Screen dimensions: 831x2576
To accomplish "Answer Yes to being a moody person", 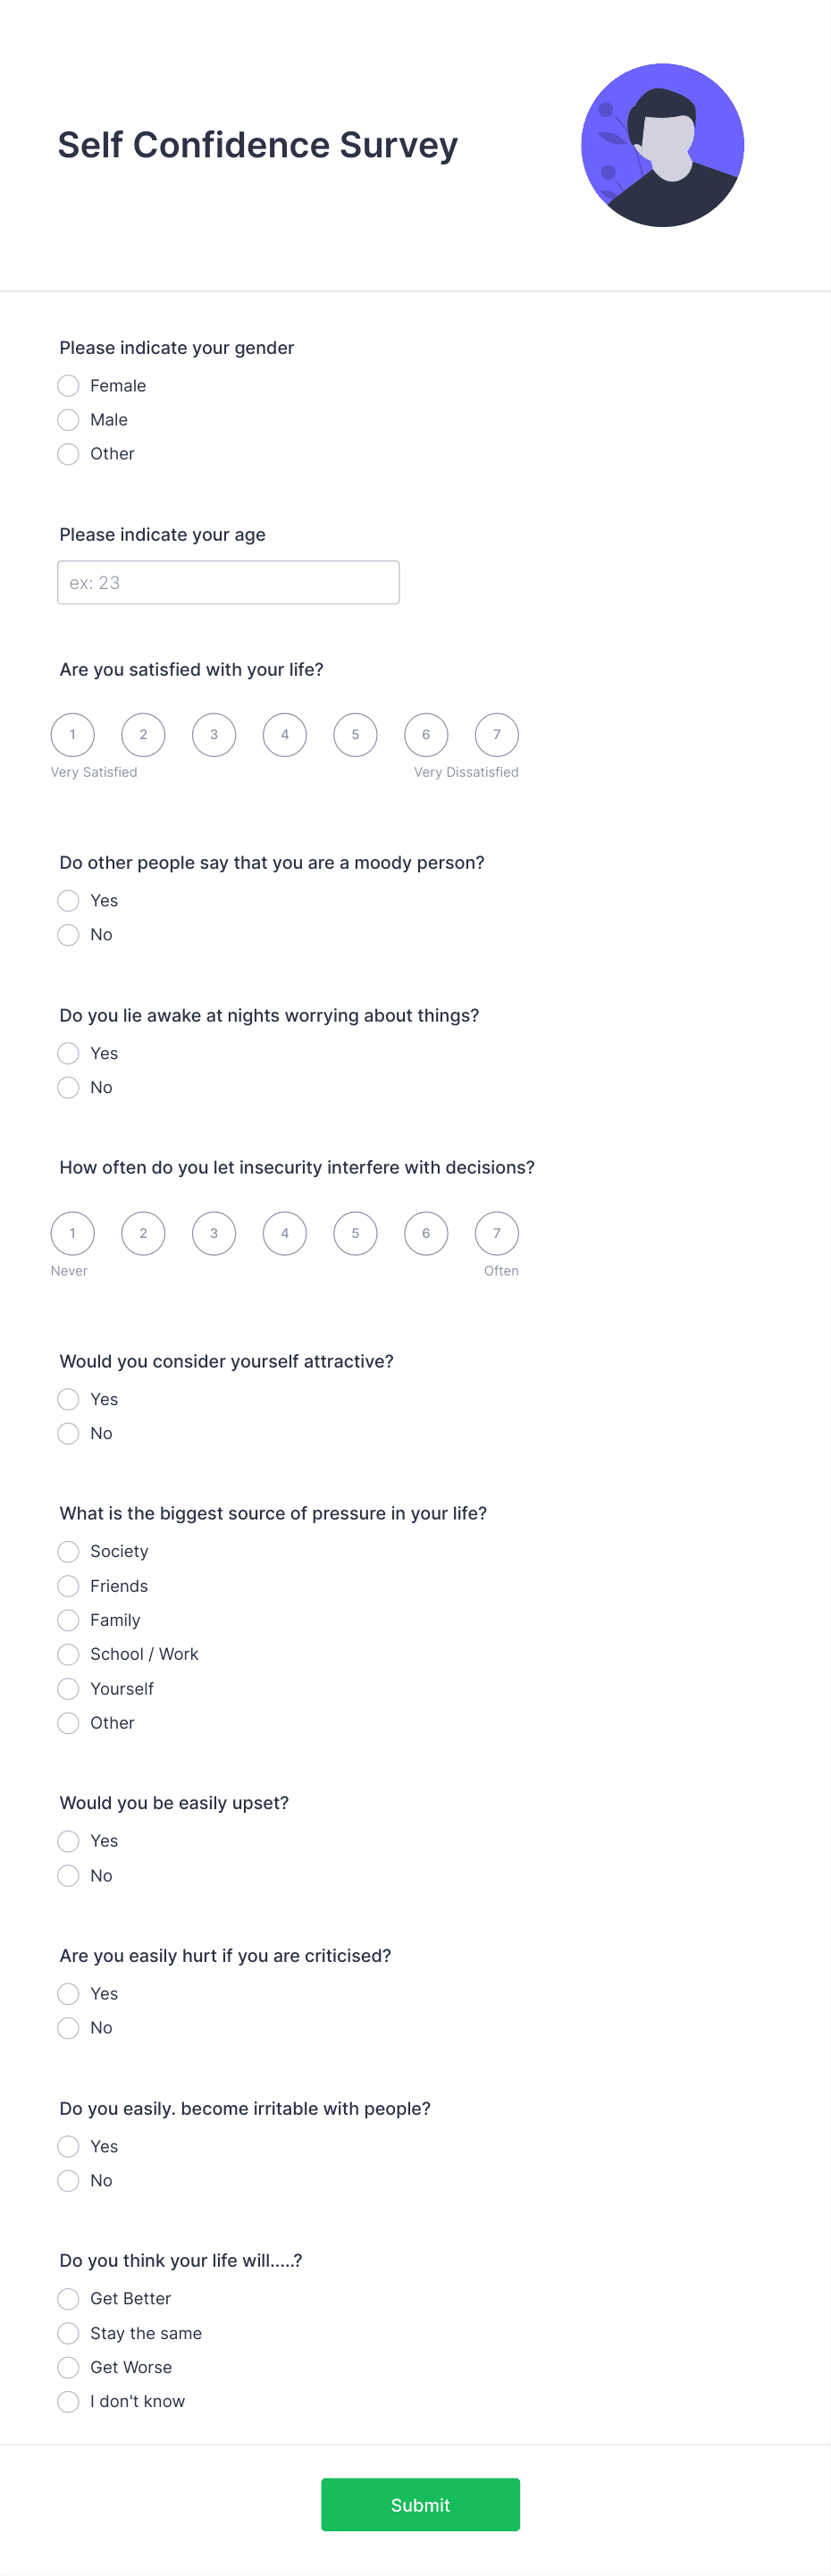I will [68, 900].
